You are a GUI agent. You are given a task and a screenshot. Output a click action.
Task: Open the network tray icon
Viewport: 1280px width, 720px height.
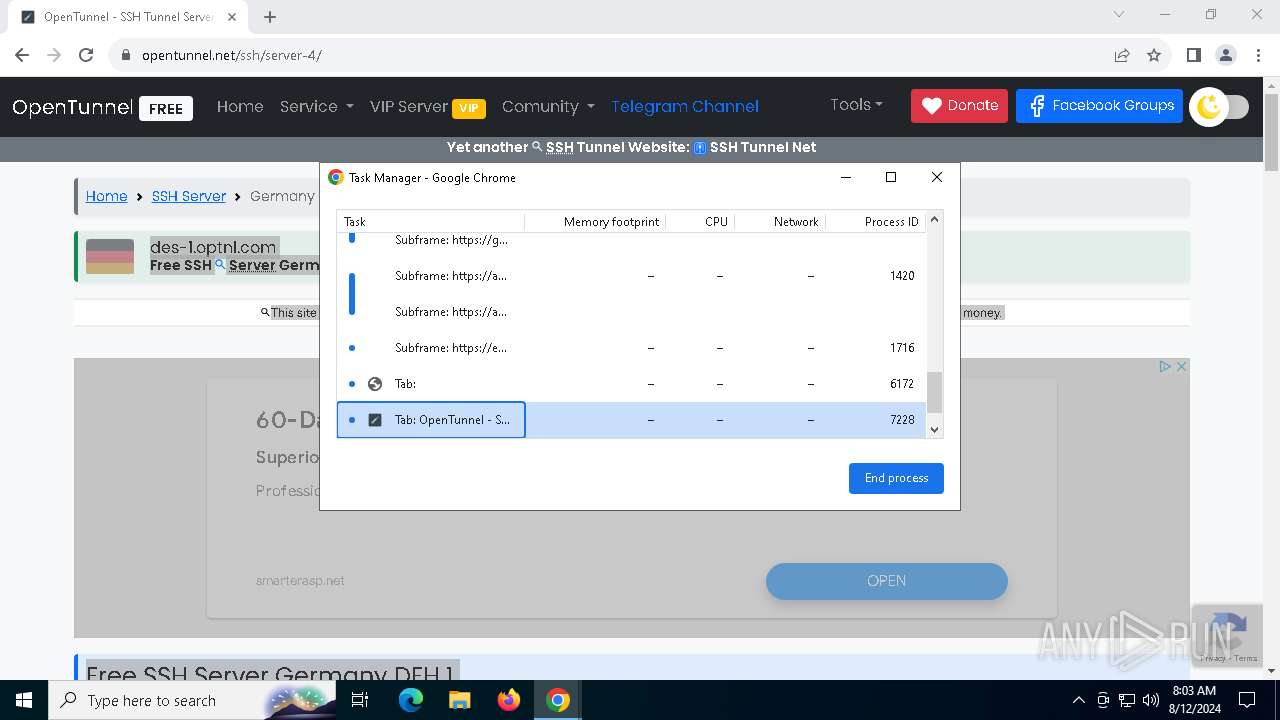point(1127,700)
